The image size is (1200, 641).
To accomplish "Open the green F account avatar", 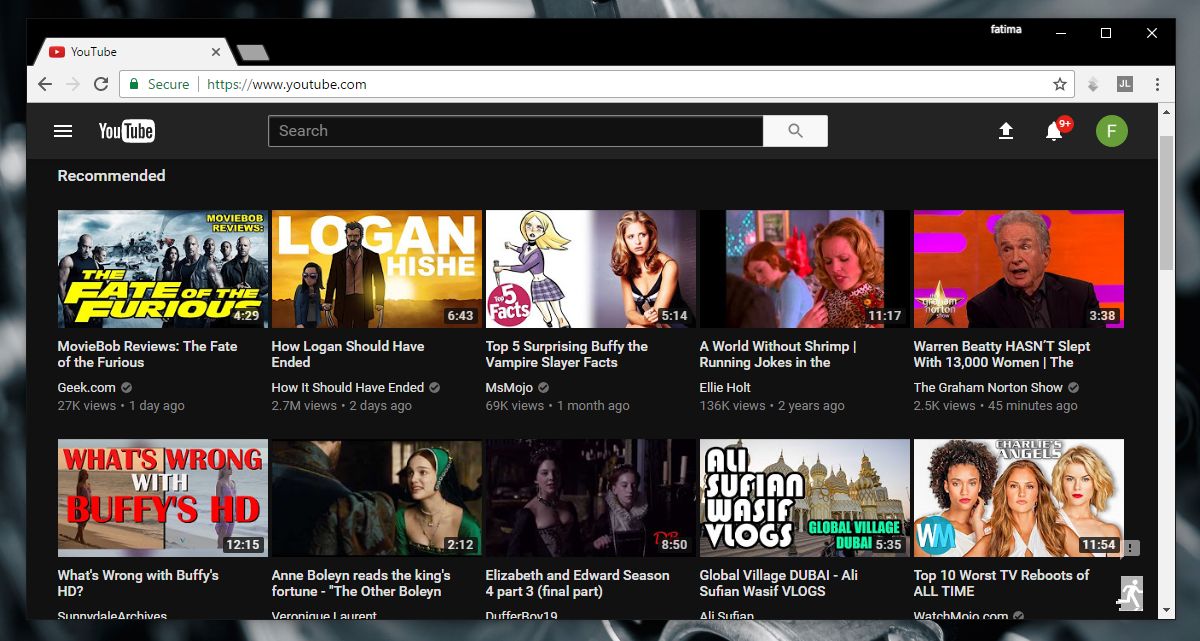I will click(1111, 131).
